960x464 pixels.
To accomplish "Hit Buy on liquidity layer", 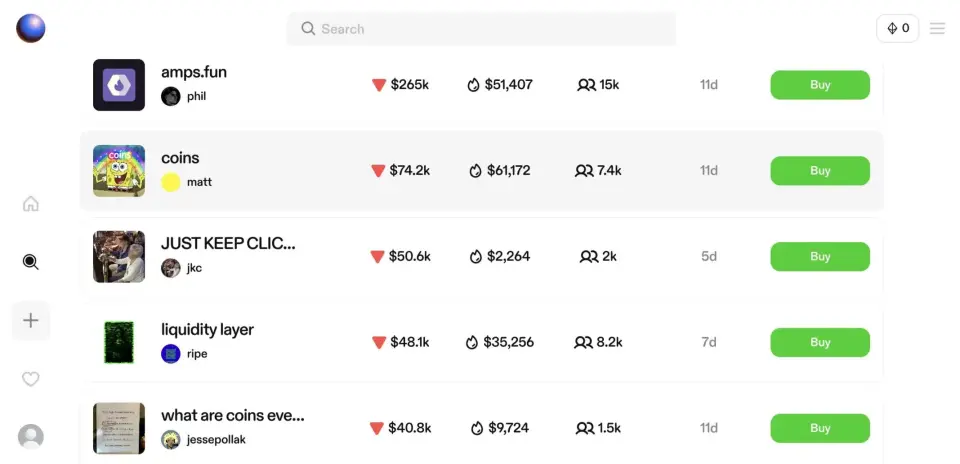I will click(x=819, y=343).
